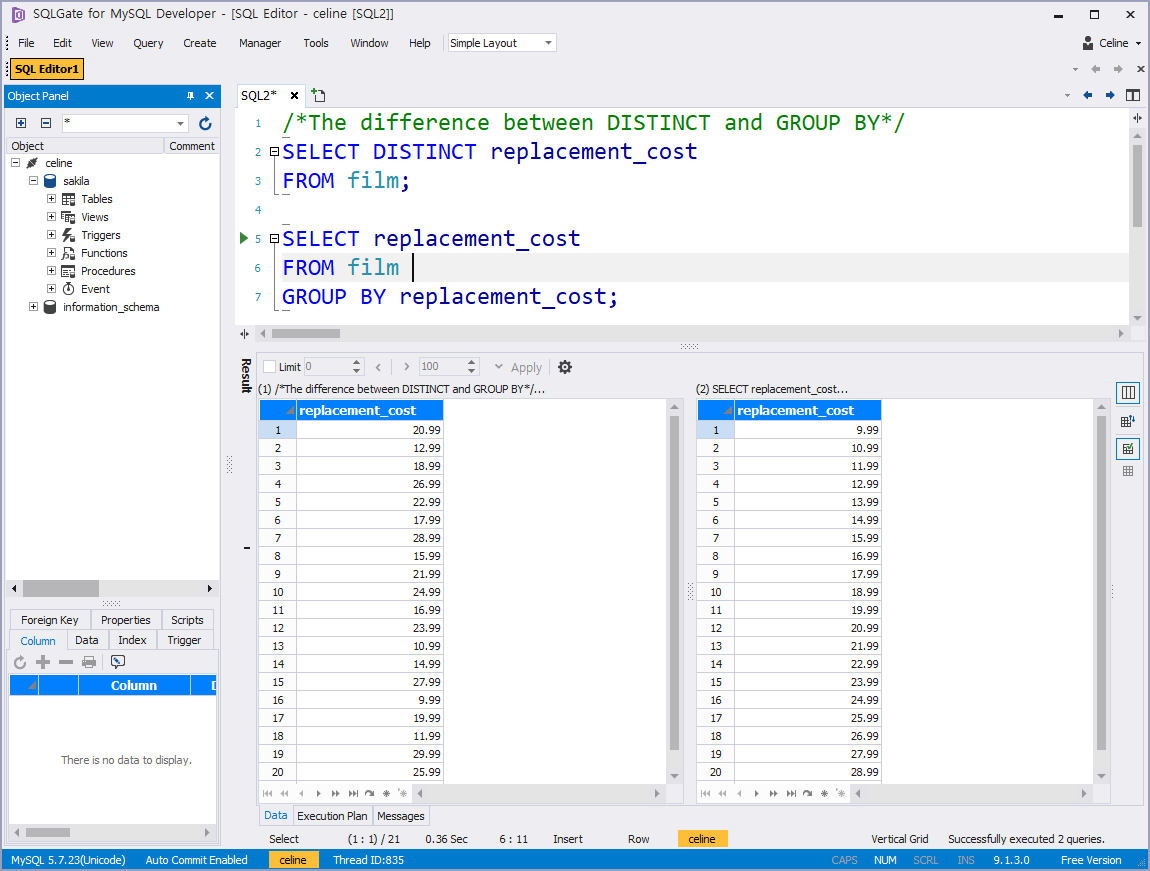Click the Limit value stepper up arrow
This screenshot has height=871, width=1150.
[357, 361]
